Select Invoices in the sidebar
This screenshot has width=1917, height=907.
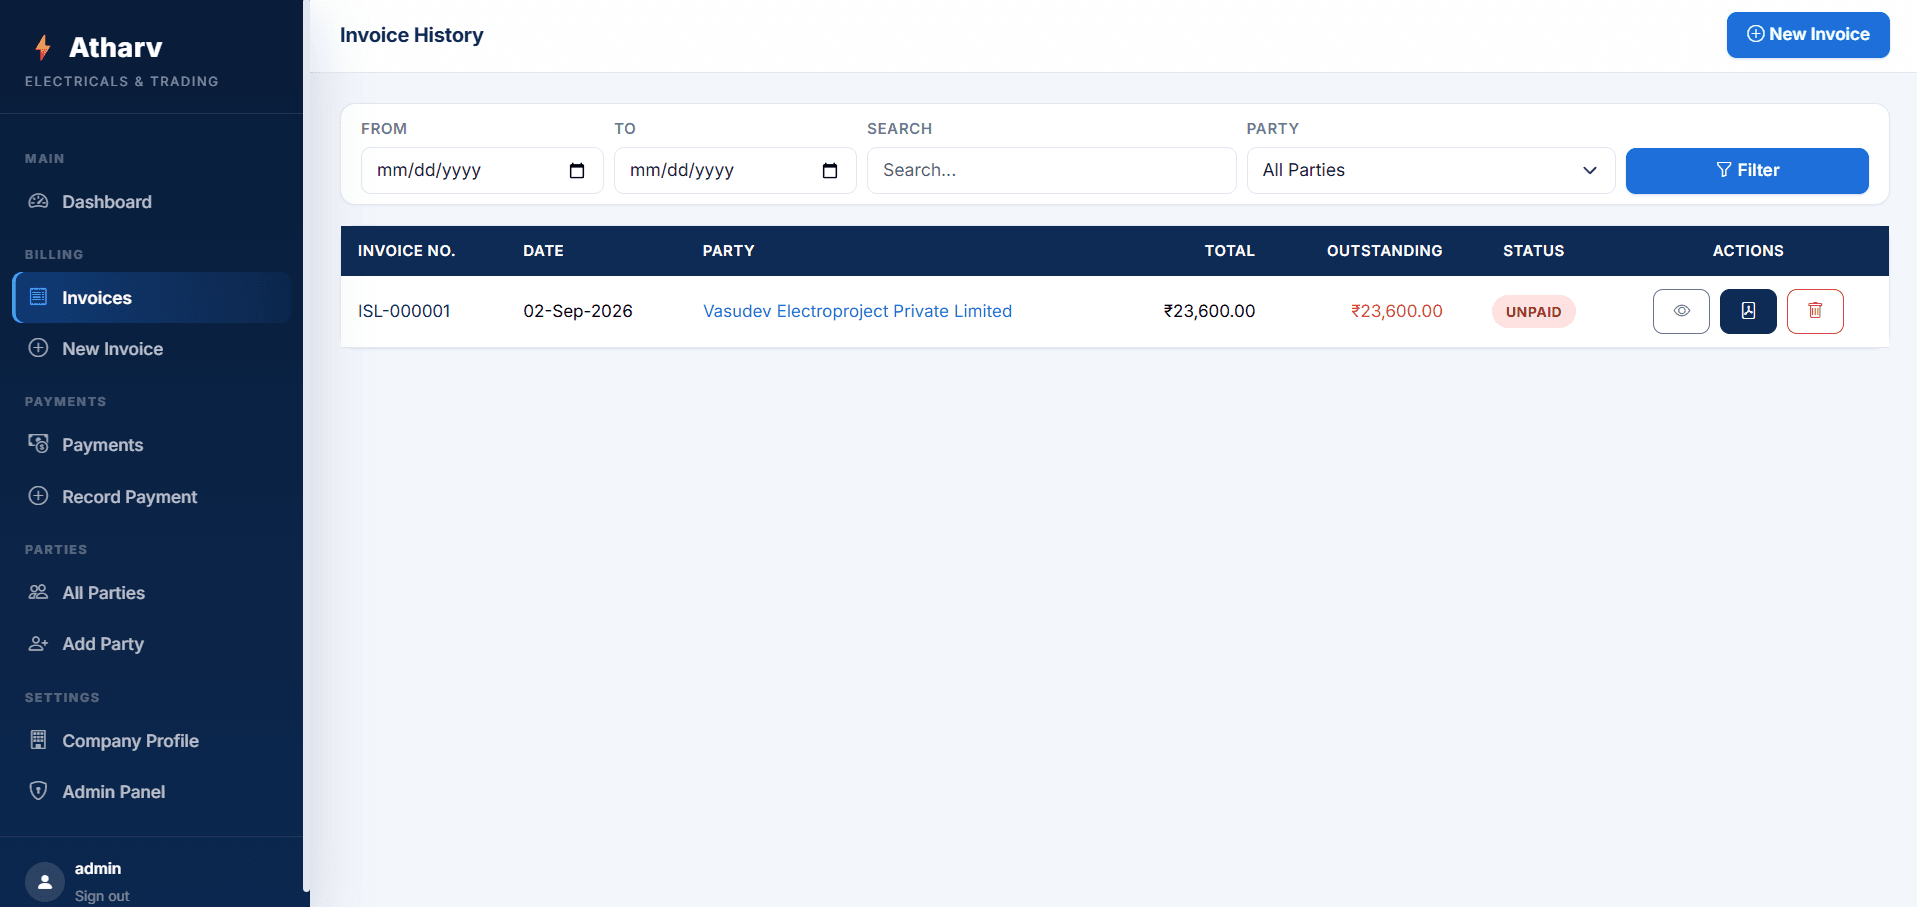tap(151, 298)
